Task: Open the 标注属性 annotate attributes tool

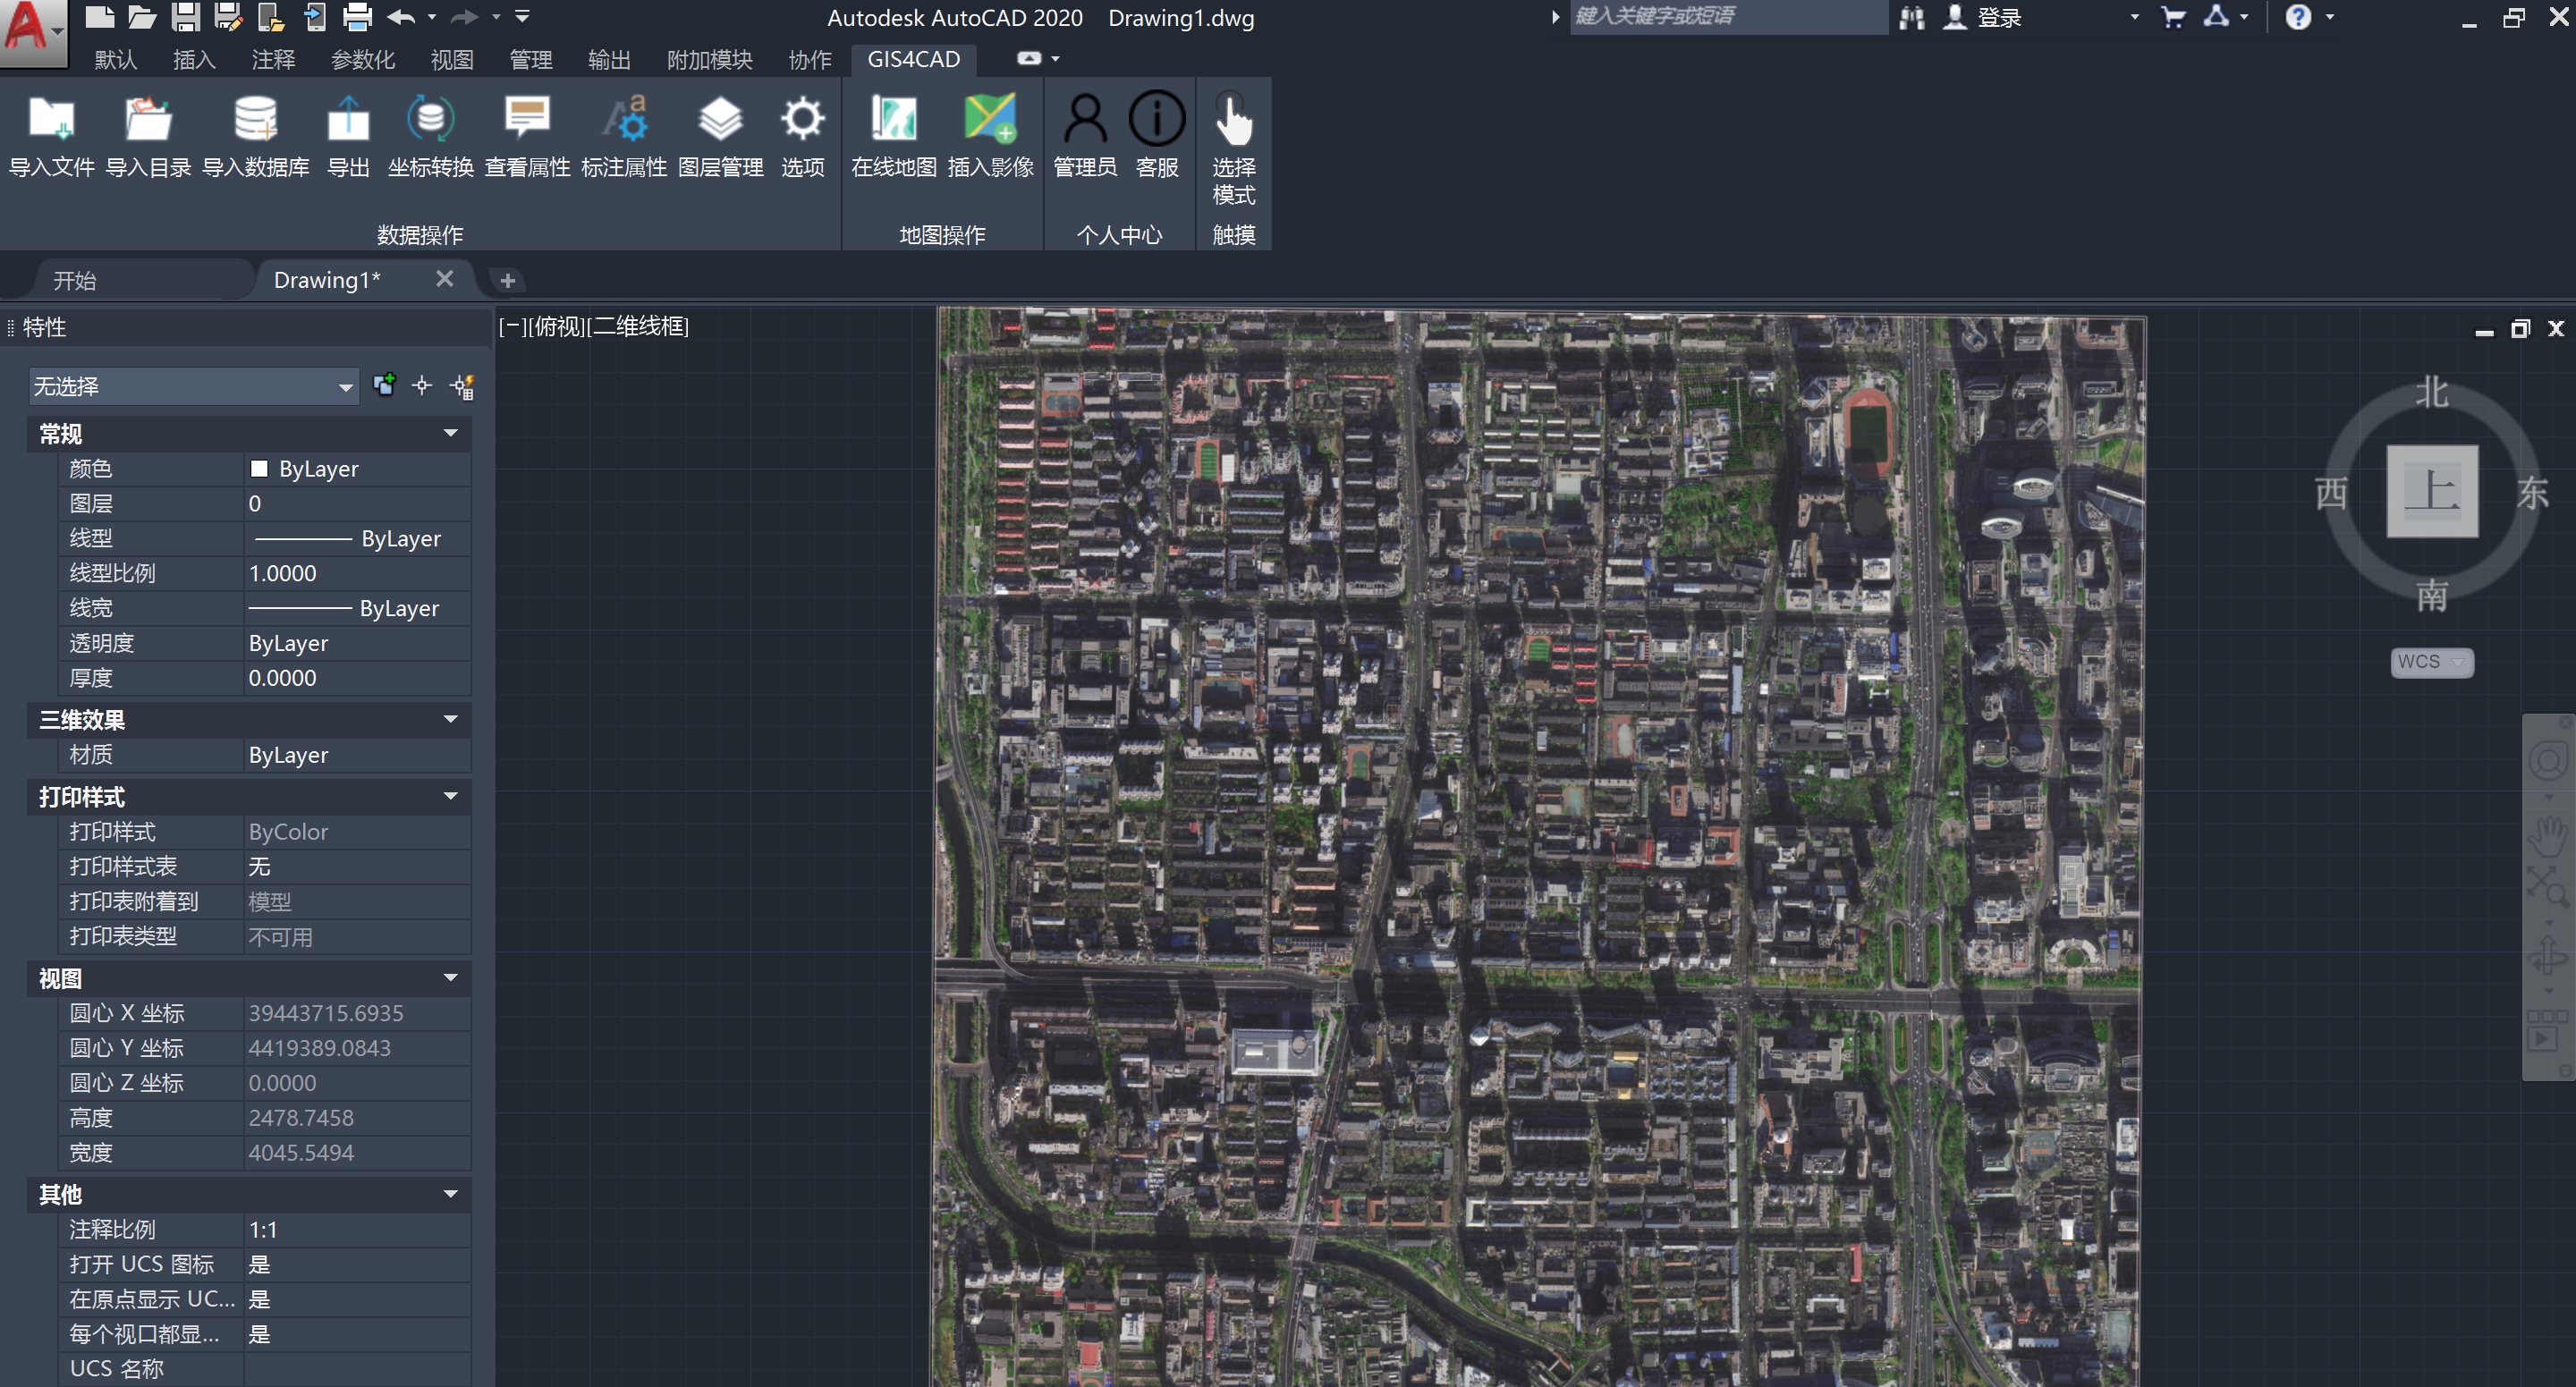Action: click(624, 135)
